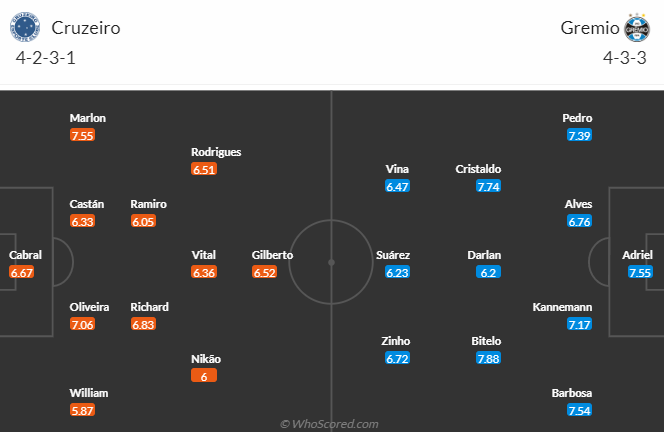Click player name Rodrigues

(216, 152)
